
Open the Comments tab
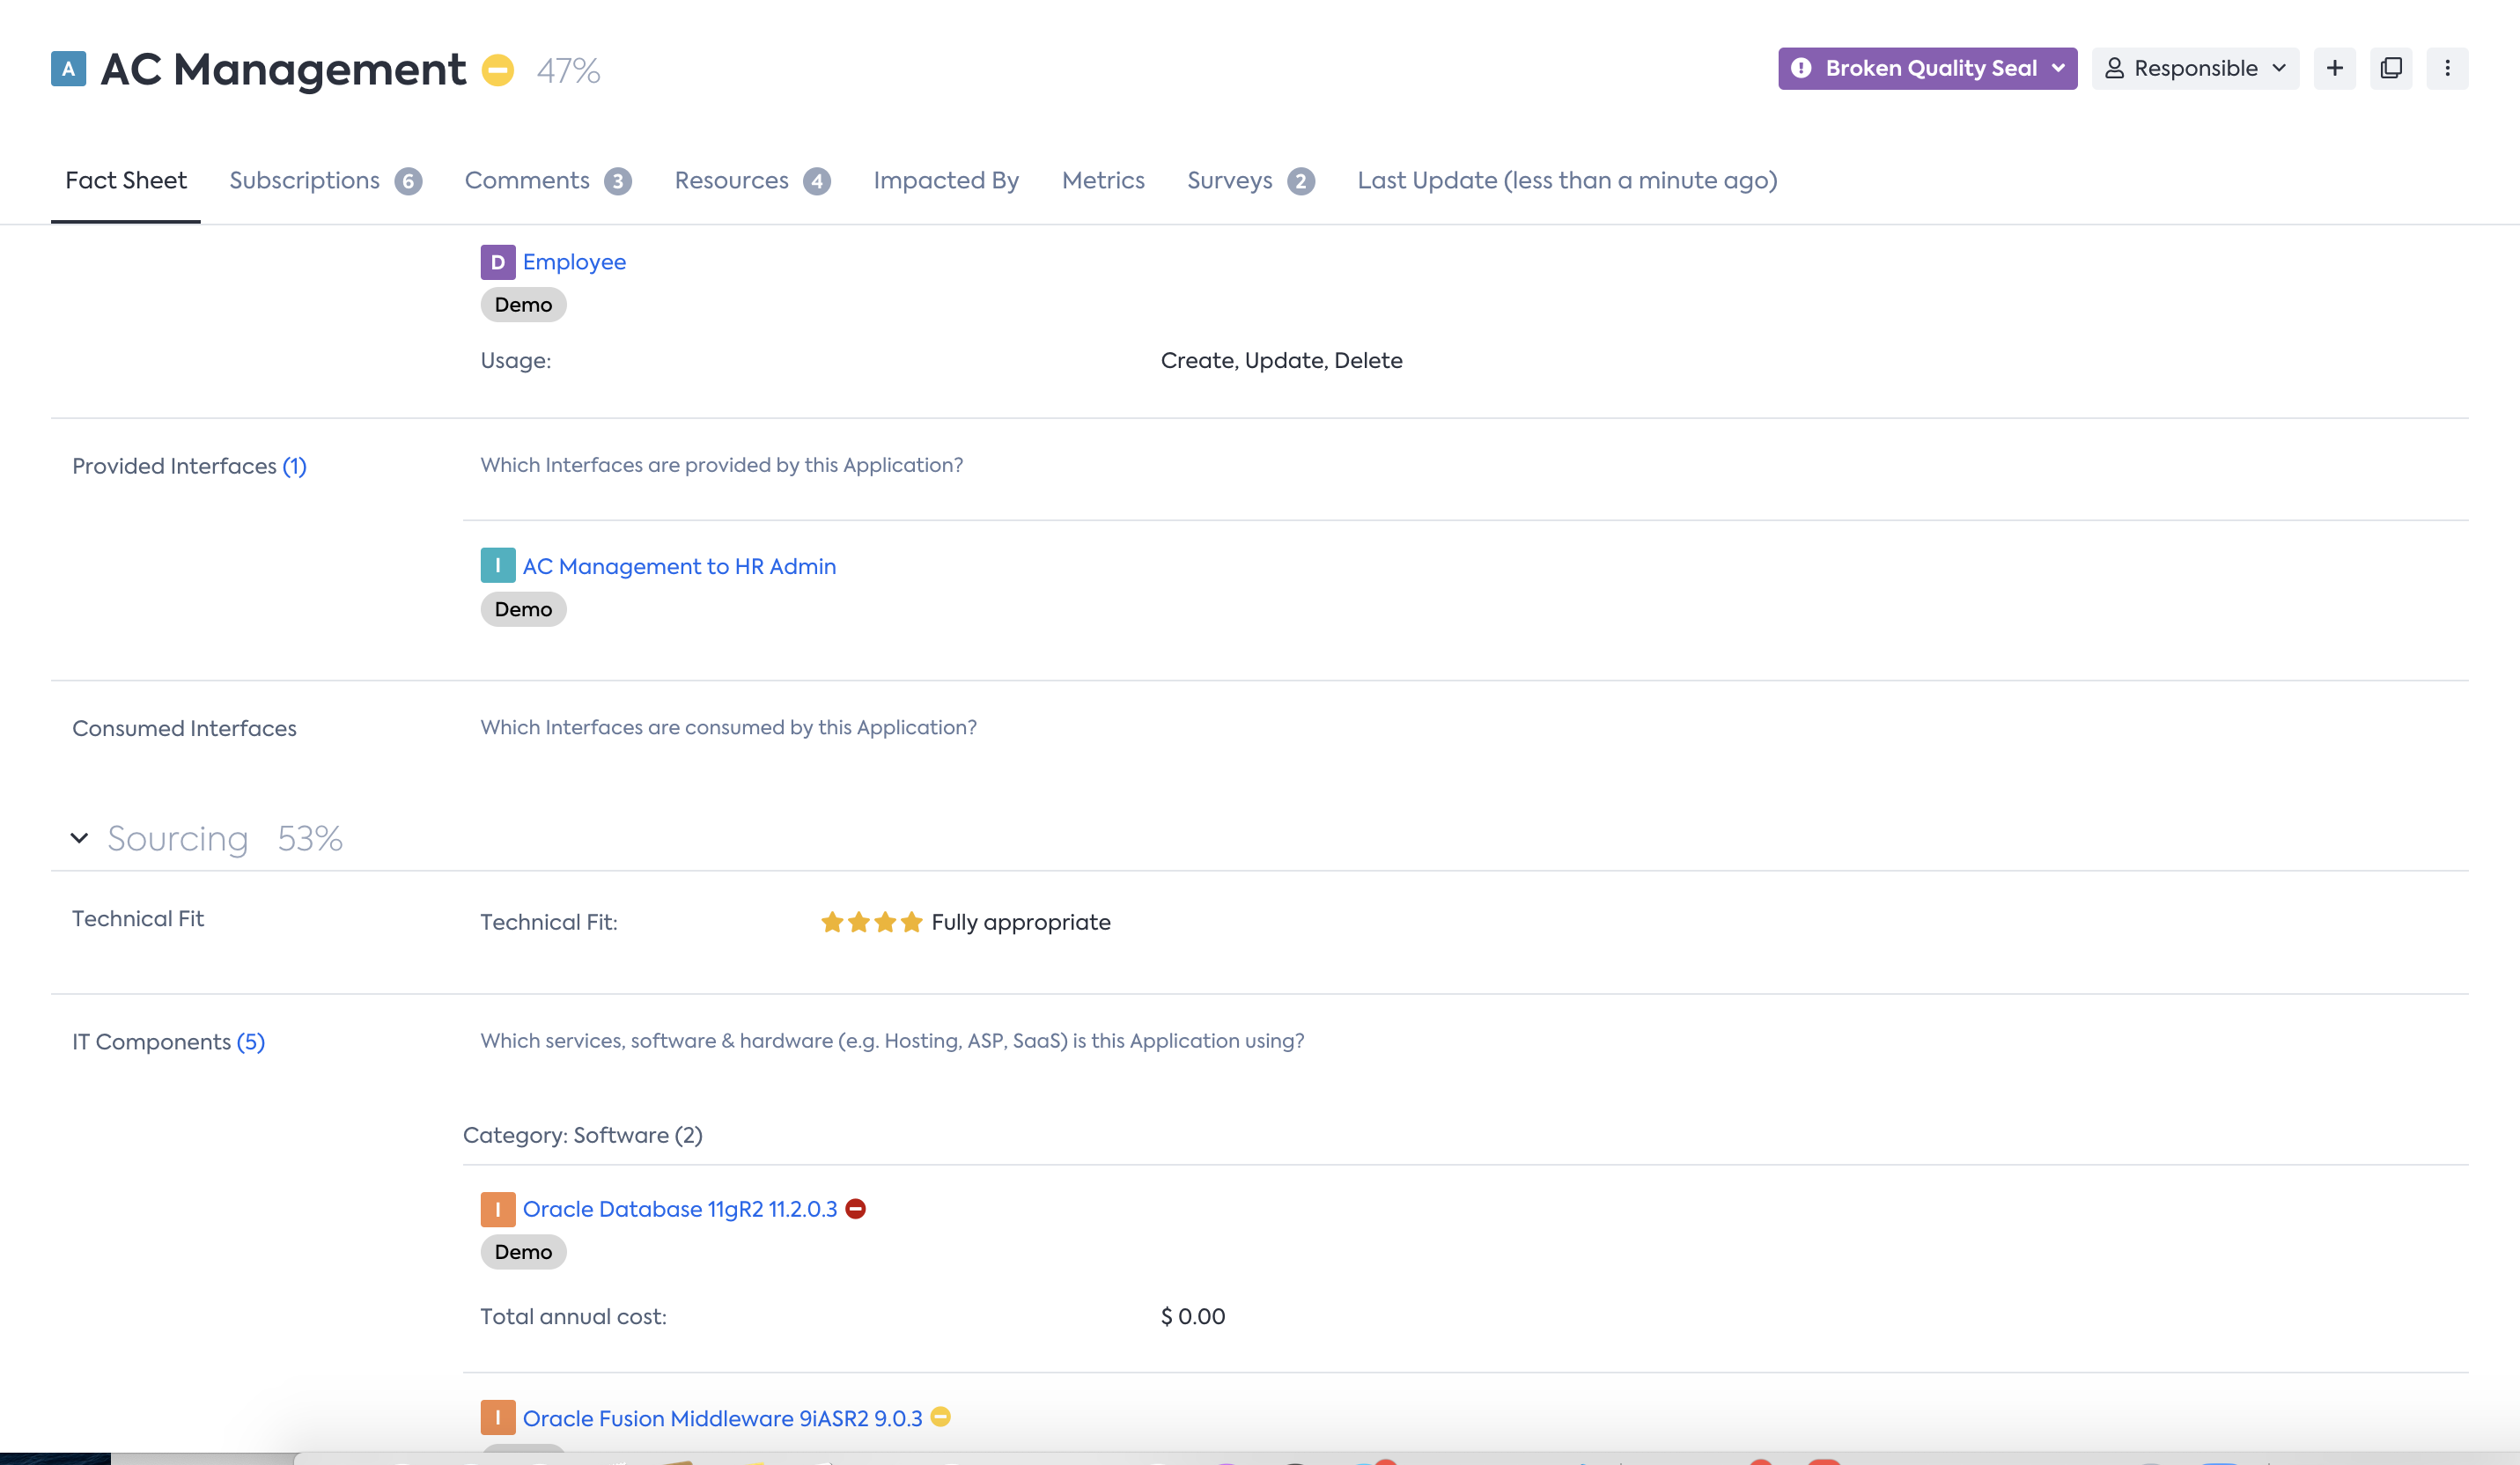coord(527,180)
